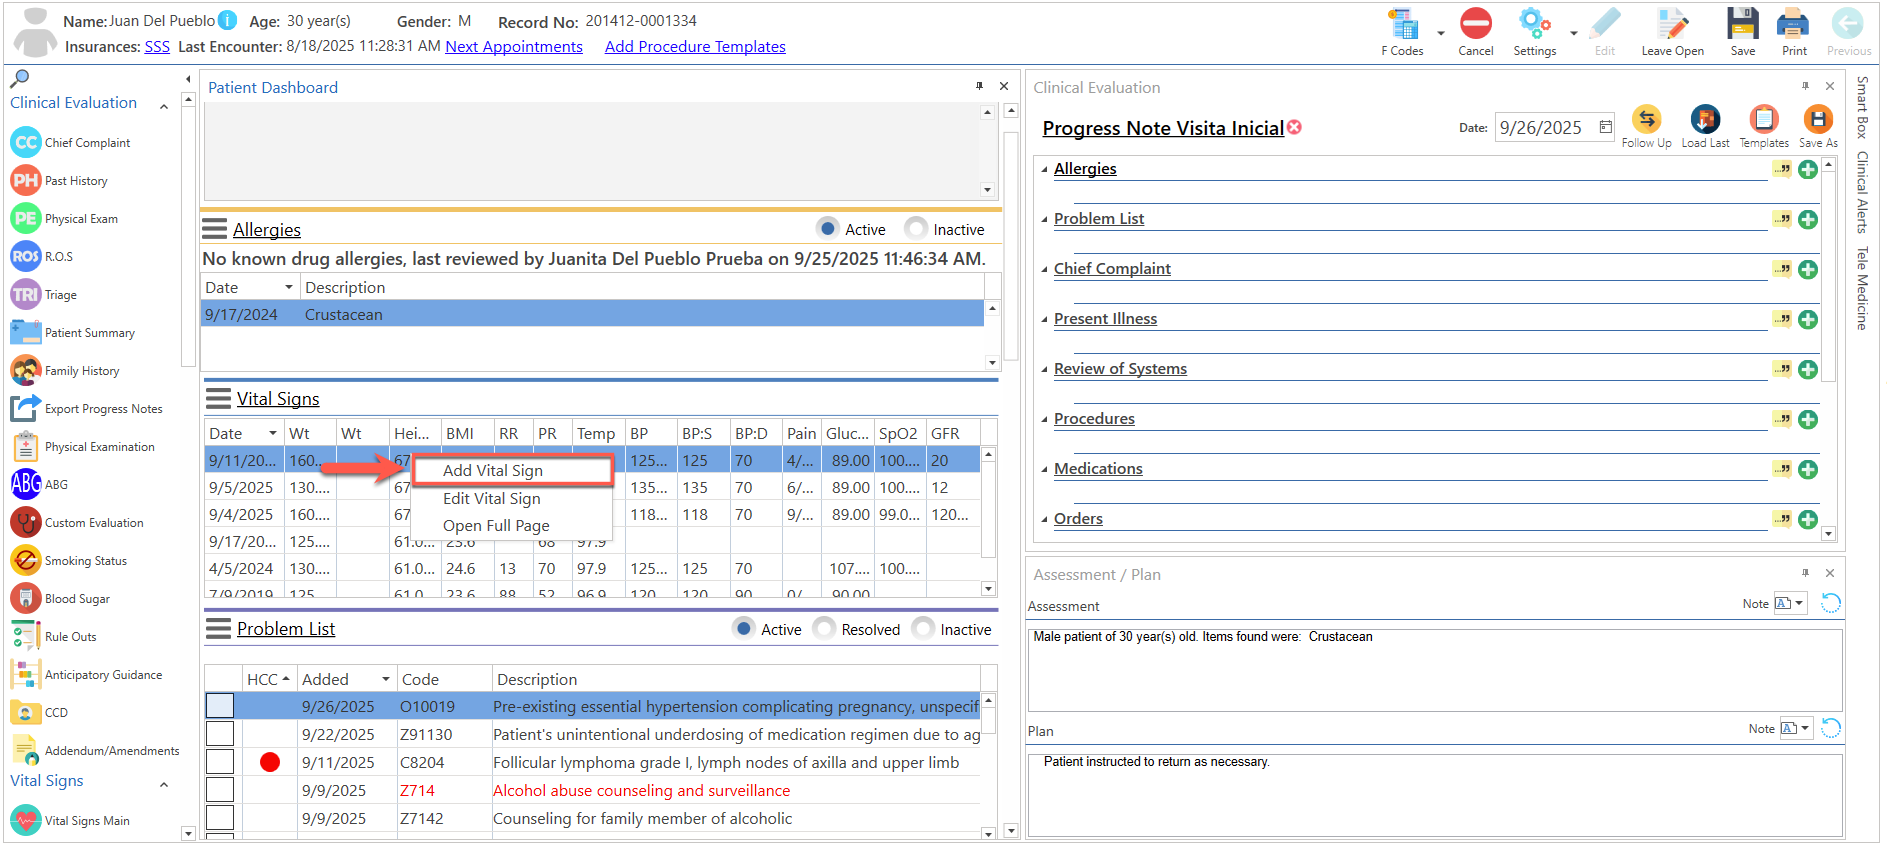Select the Active radio button for Problem List

[743, 629]
